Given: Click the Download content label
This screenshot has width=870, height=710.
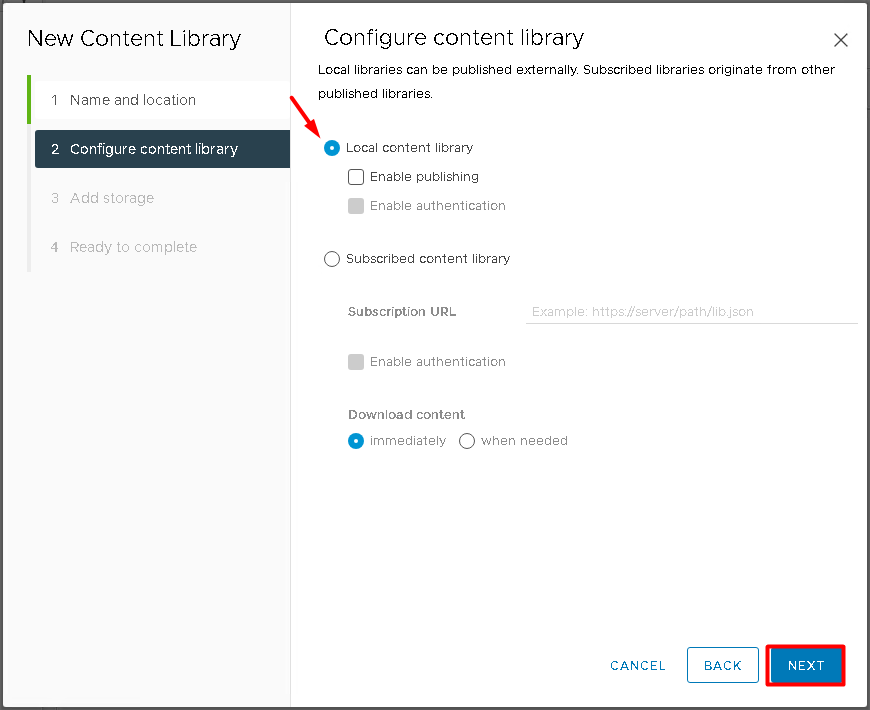Looking at the screenshot, I should pos(407,415).
